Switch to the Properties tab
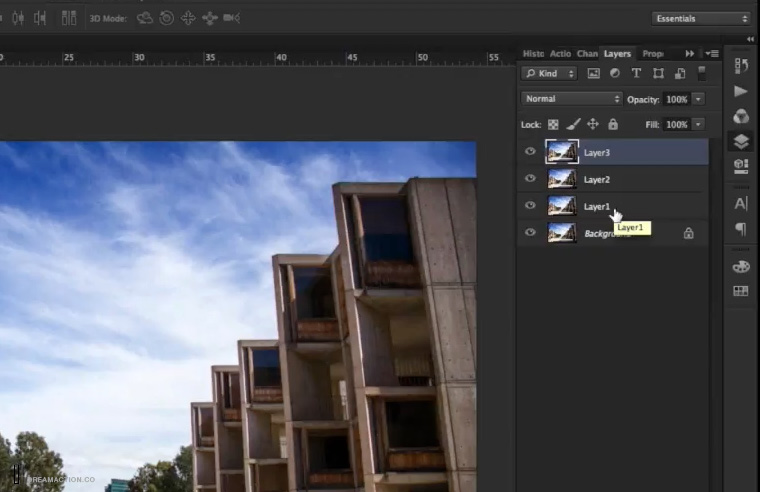The image size is (760, 492). coord(652,54)
